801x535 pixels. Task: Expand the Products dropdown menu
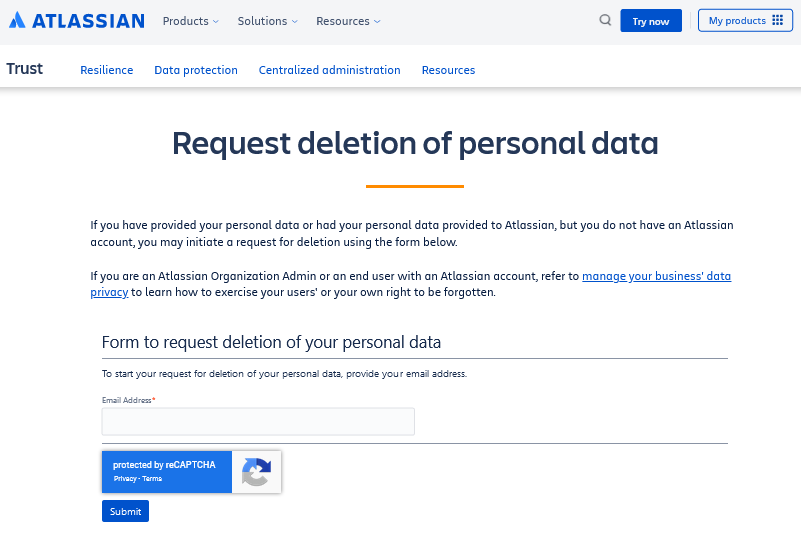pyautogui.click(x=190, y=21)
